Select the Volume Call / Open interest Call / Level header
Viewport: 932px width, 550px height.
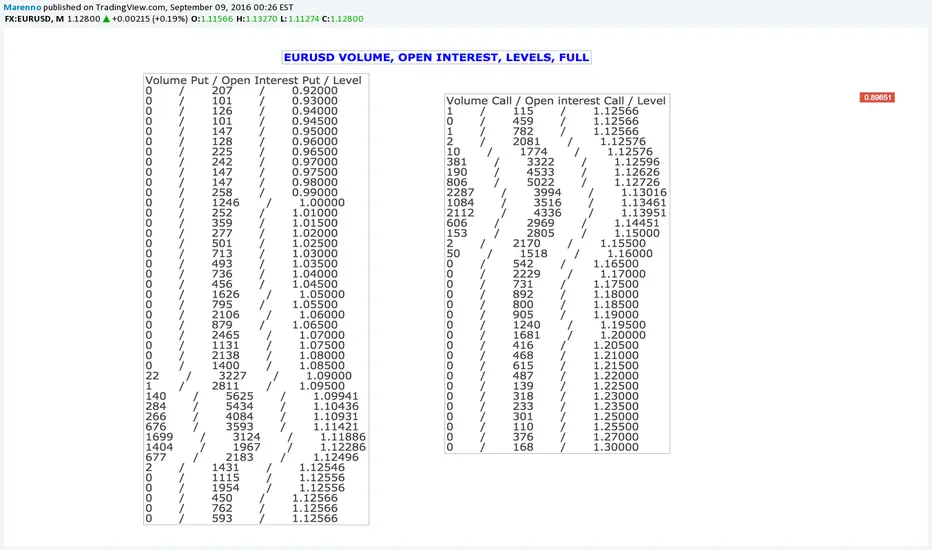[x=556, y=100]
